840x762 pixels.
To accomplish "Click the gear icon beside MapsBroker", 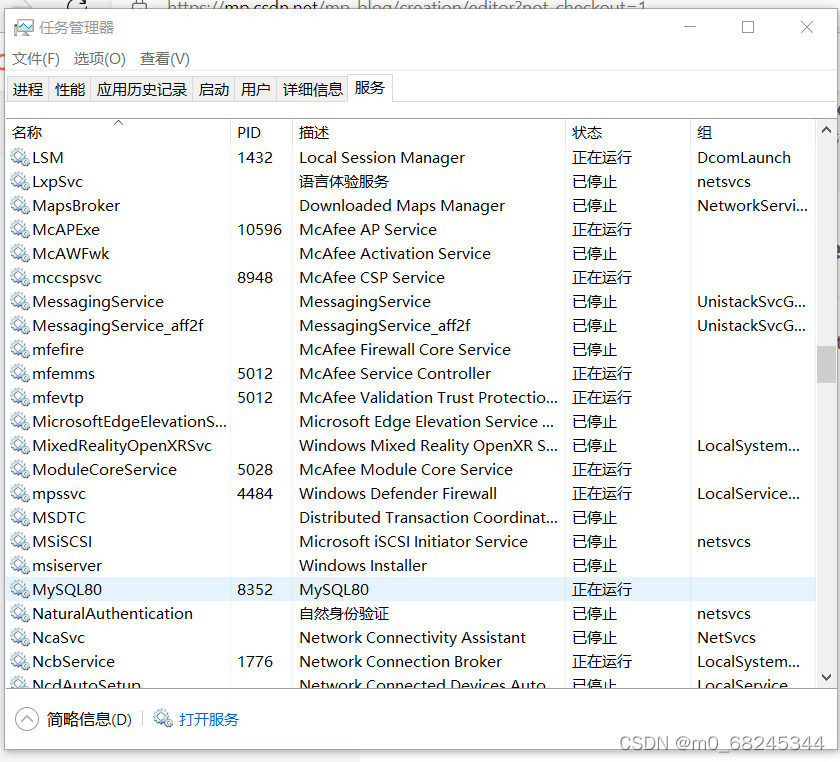I will pyautogui.click(x=20, y=205).
